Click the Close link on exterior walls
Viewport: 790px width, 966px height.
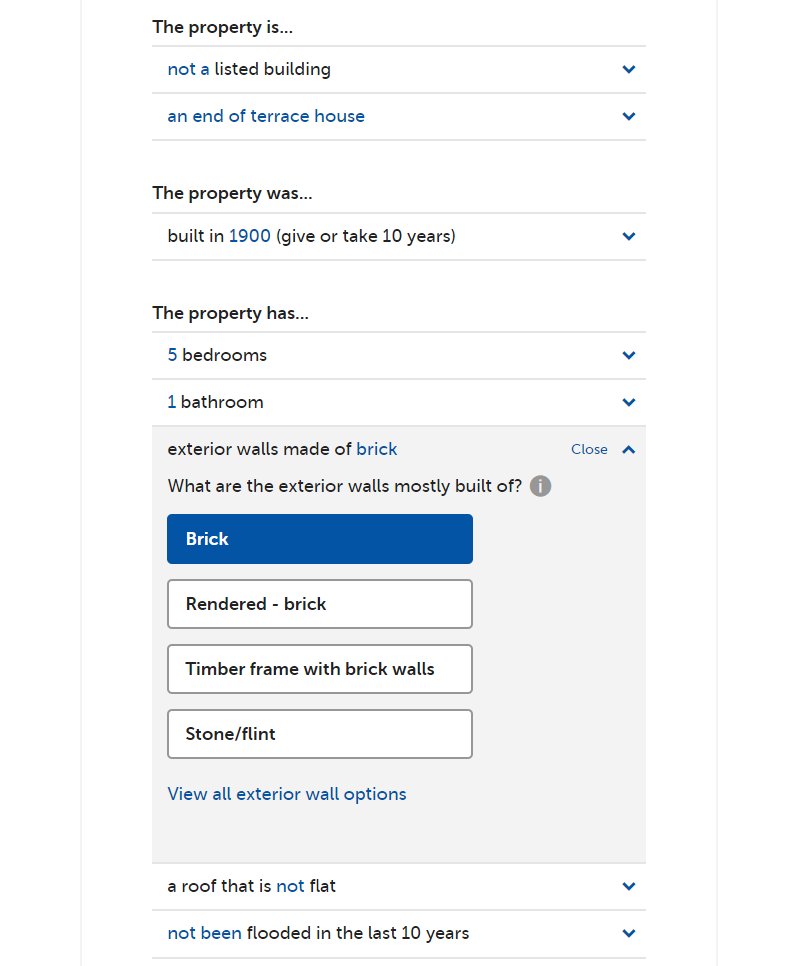[x=589, y=449]
